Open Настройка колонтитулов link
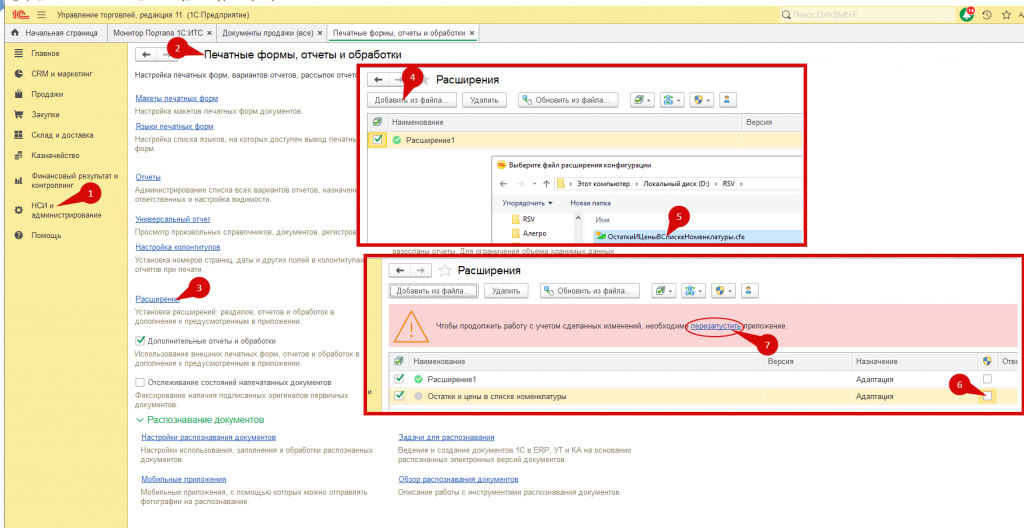1024x528 pixels. 178,247
